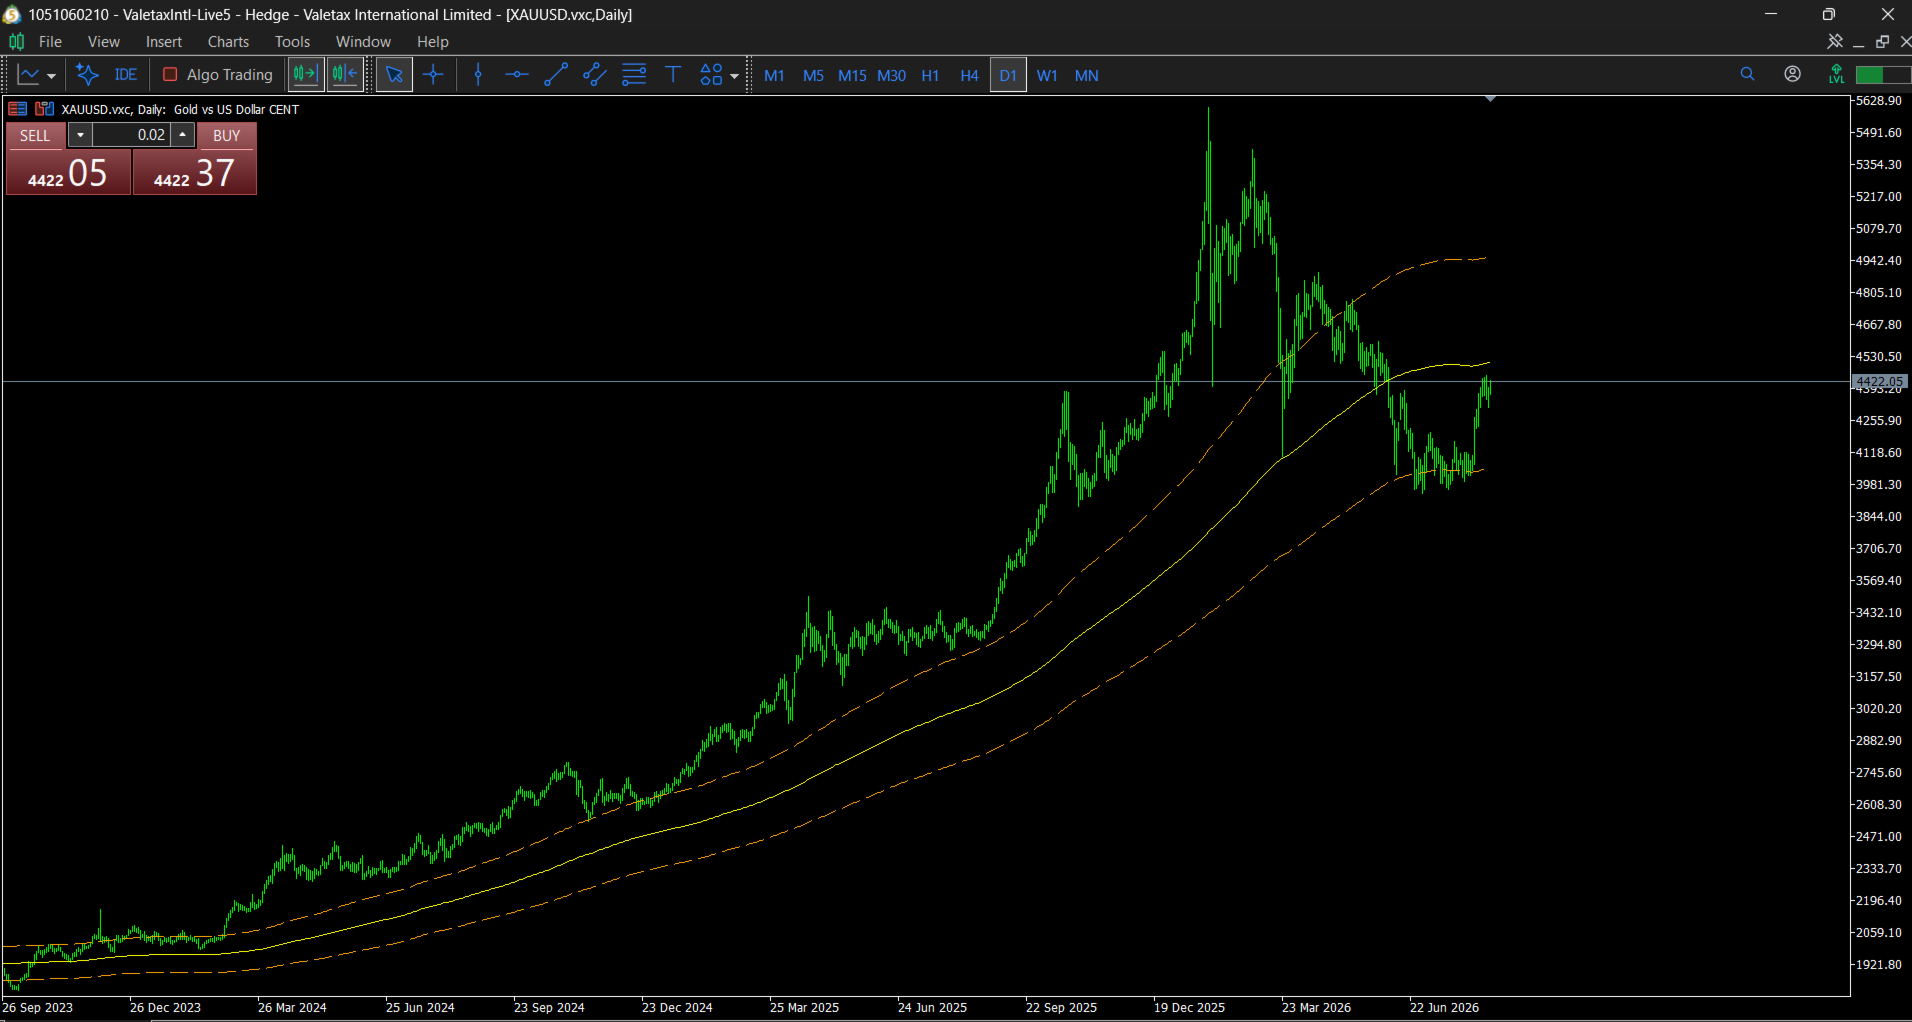
Task: Click the 4422.05 sell price tile
Action: [68, 173]
